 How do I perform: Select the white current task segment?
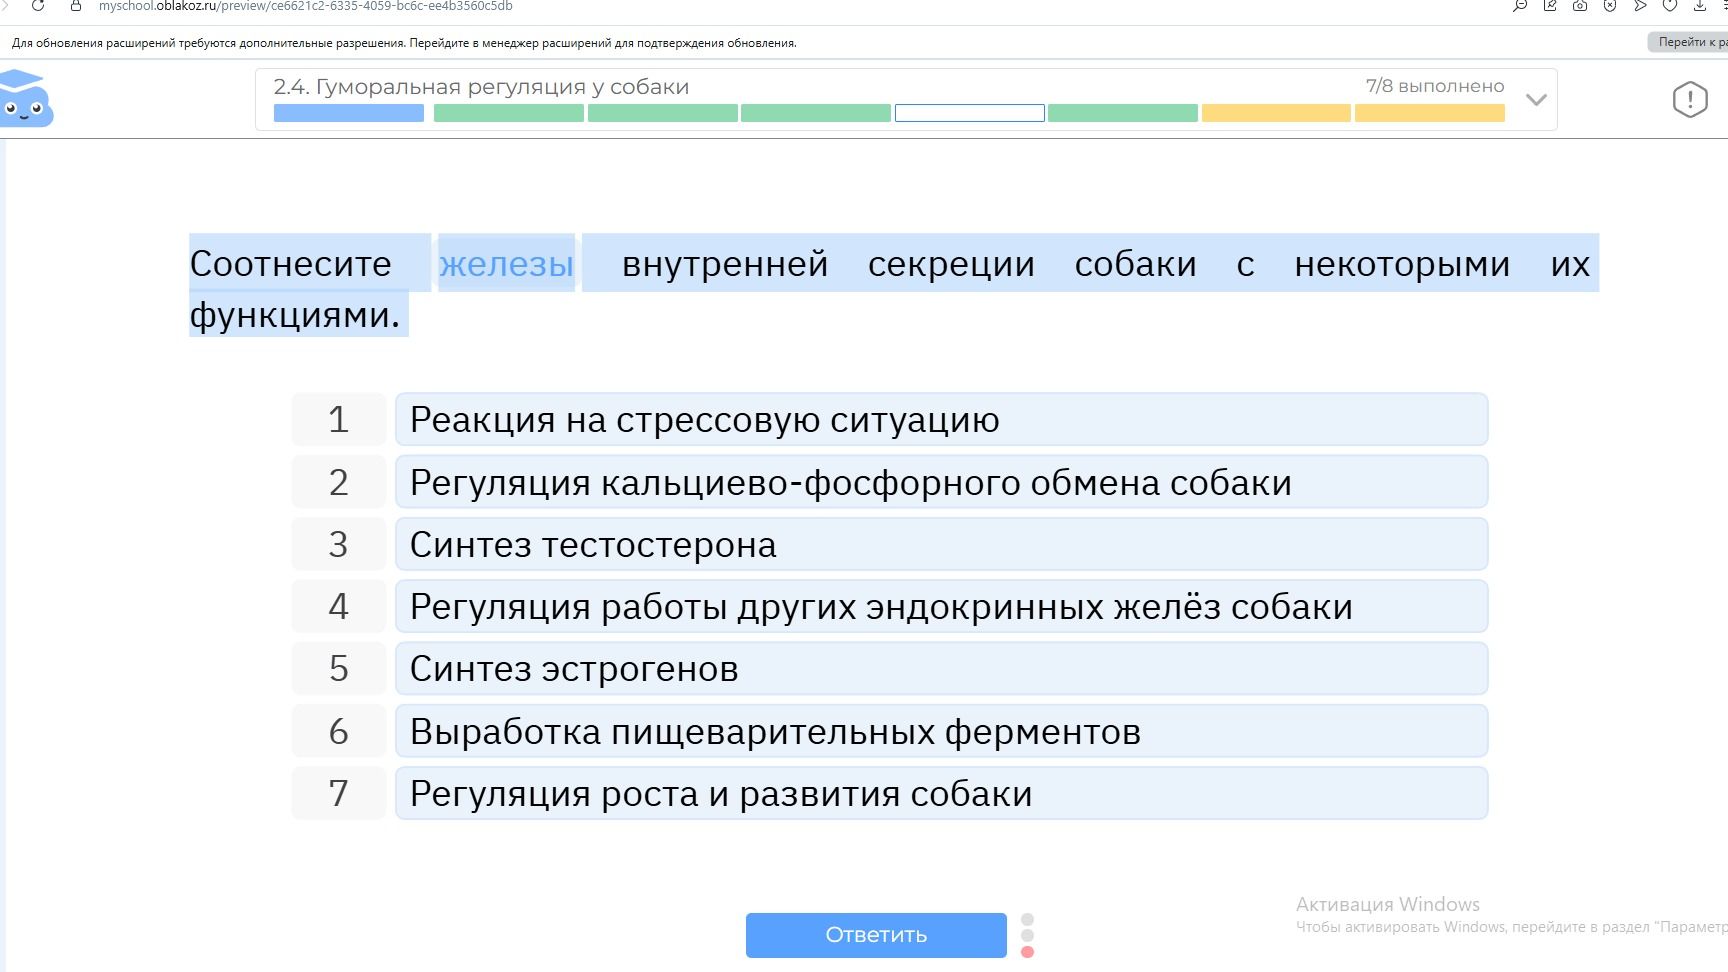coord(970,113)
